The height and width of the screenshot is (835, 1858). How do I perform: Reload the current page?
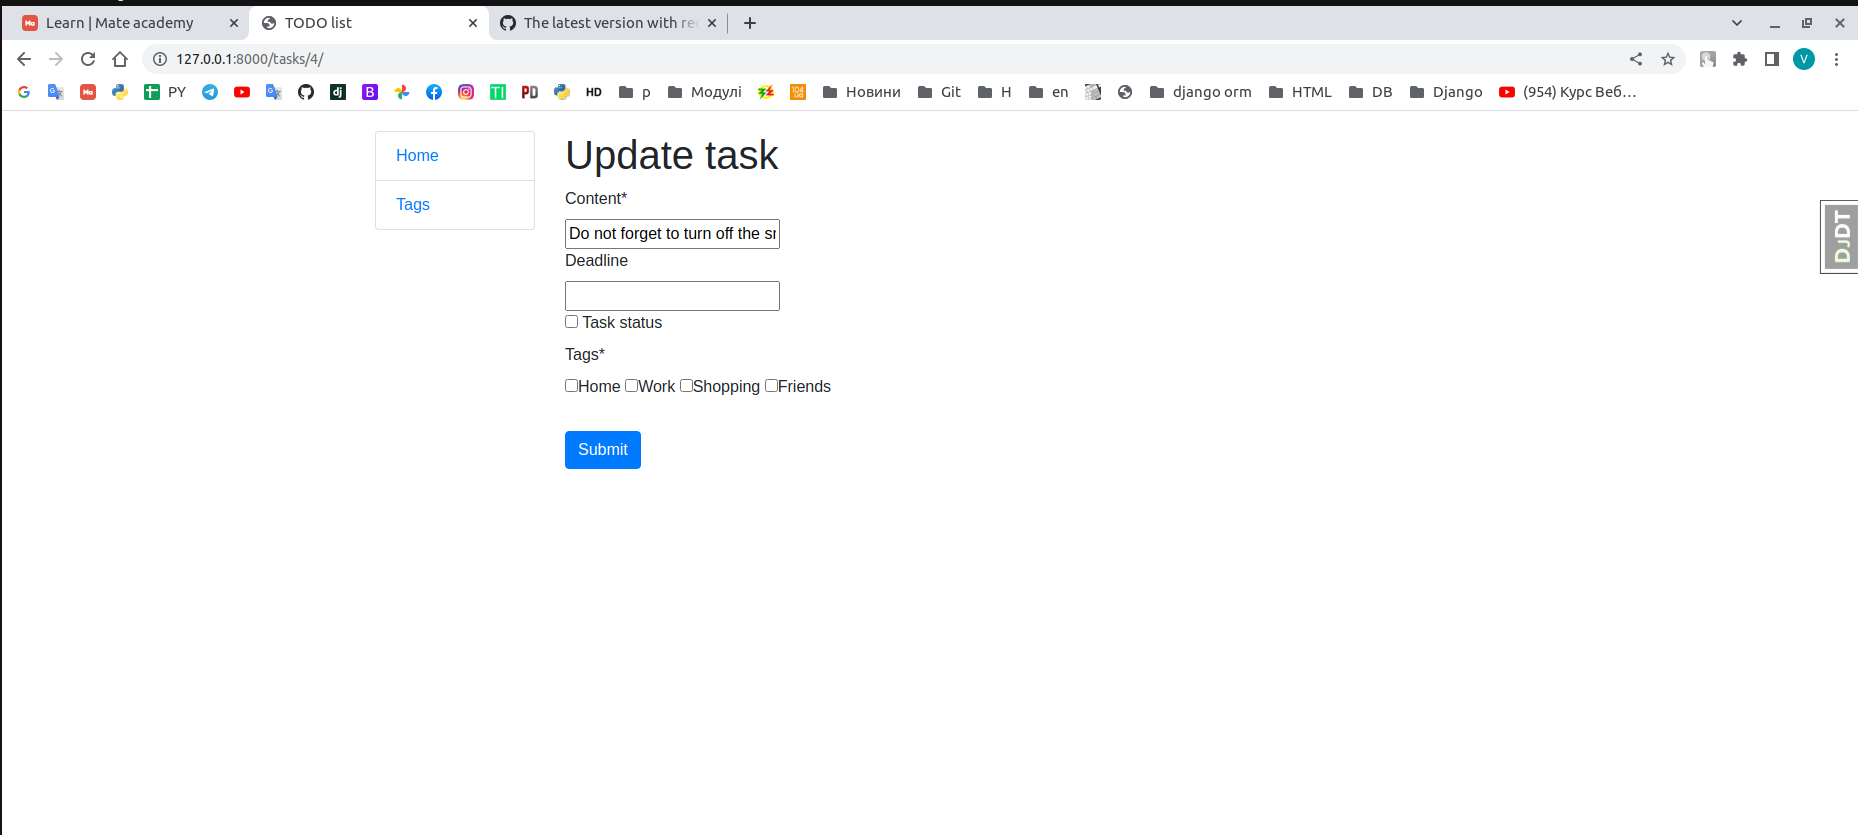[x=88, y=59]
